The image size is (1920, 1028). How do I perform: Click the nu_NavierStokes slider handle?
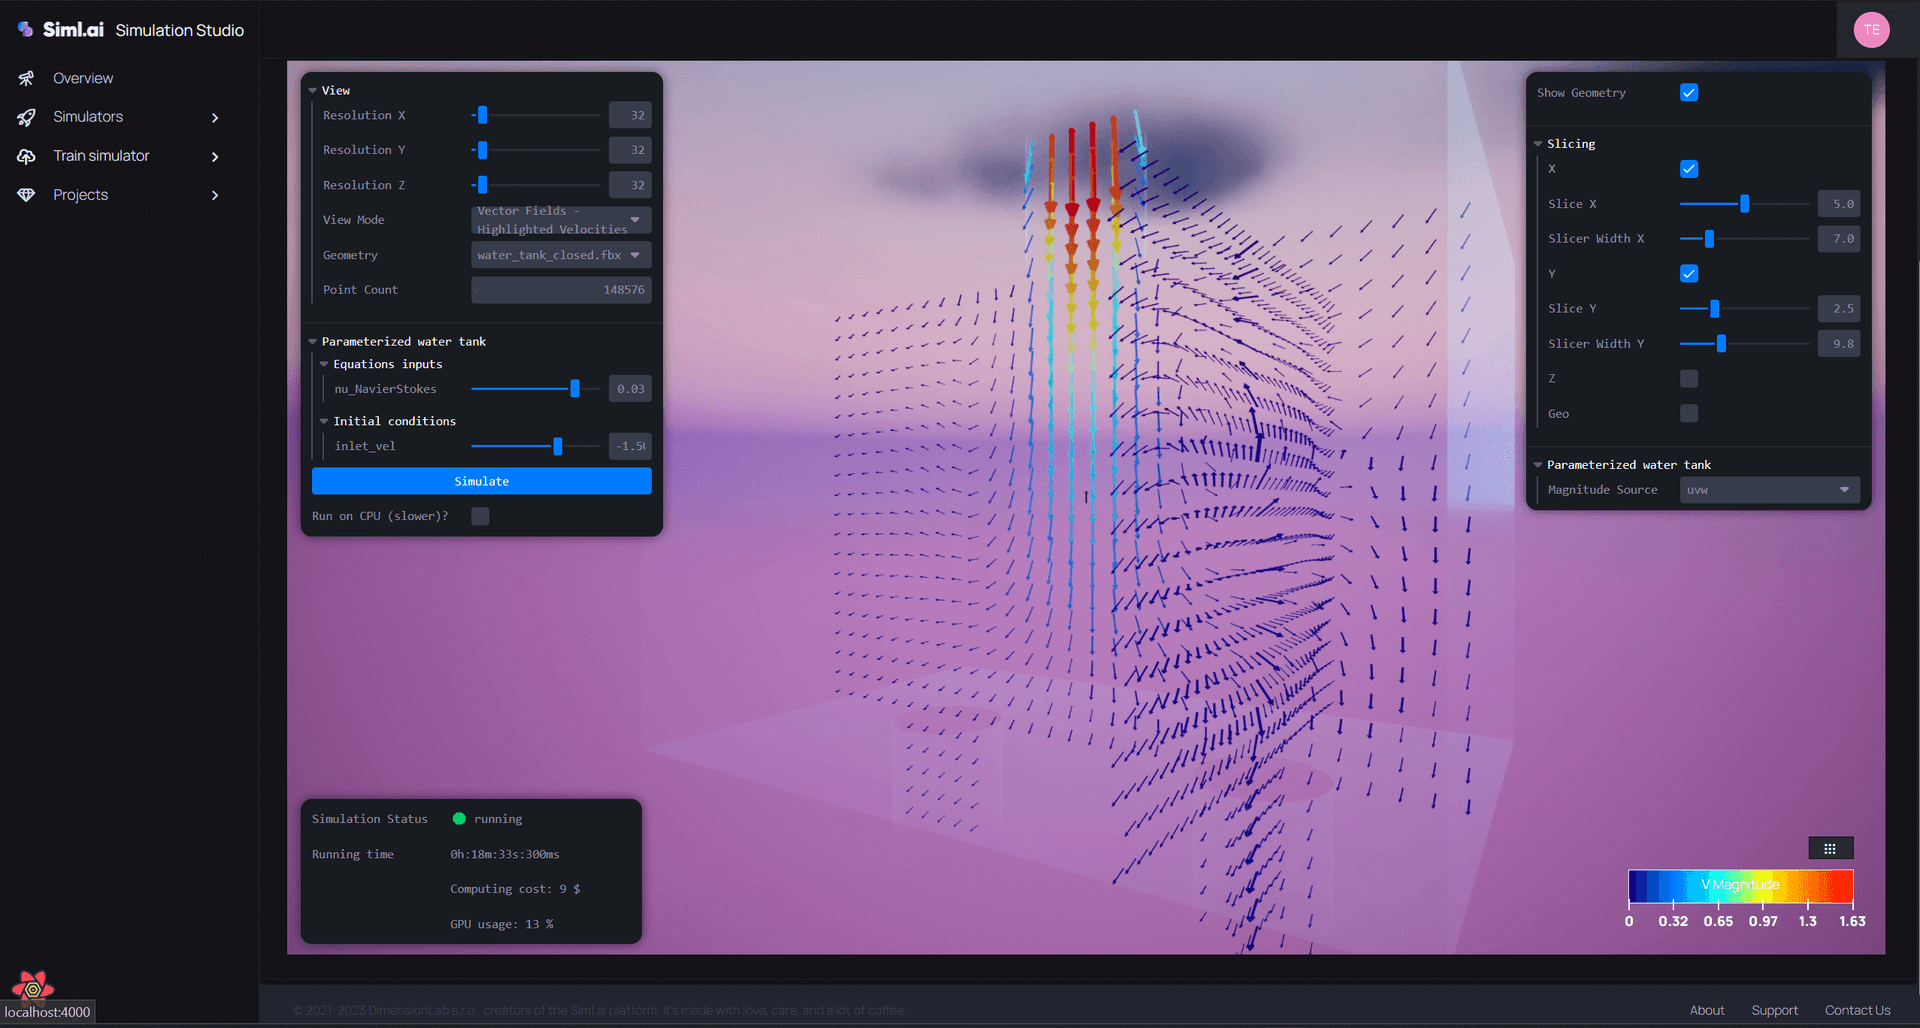tap(576, 388)
